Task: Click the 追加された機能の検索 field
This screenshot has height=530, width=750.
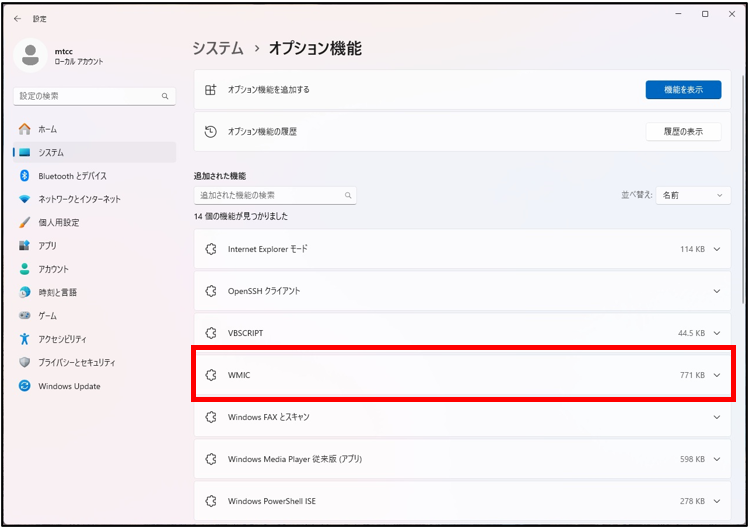Action: [275, 195]
